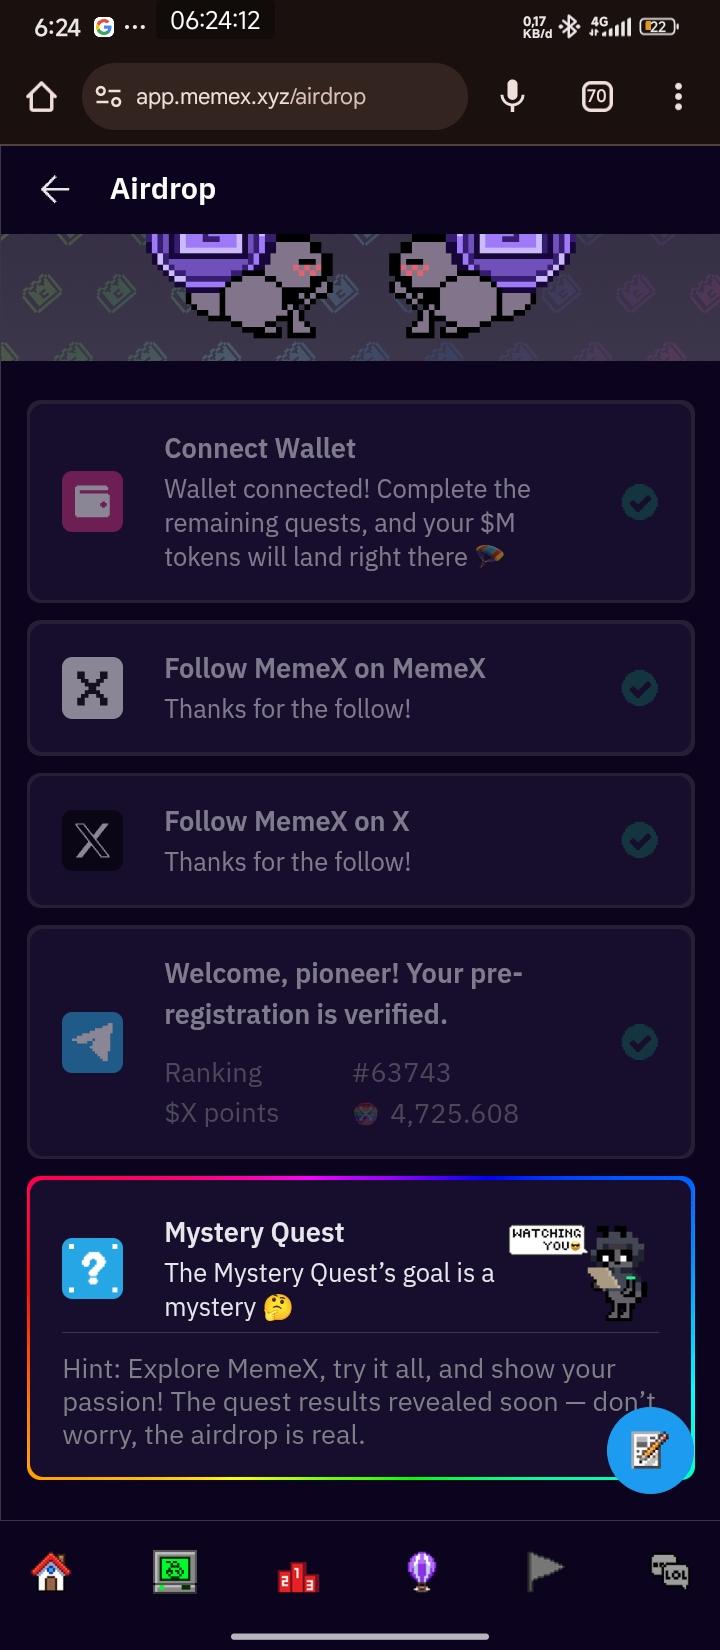Tap the pre-registration verified checkmark

pos(640,1042)
